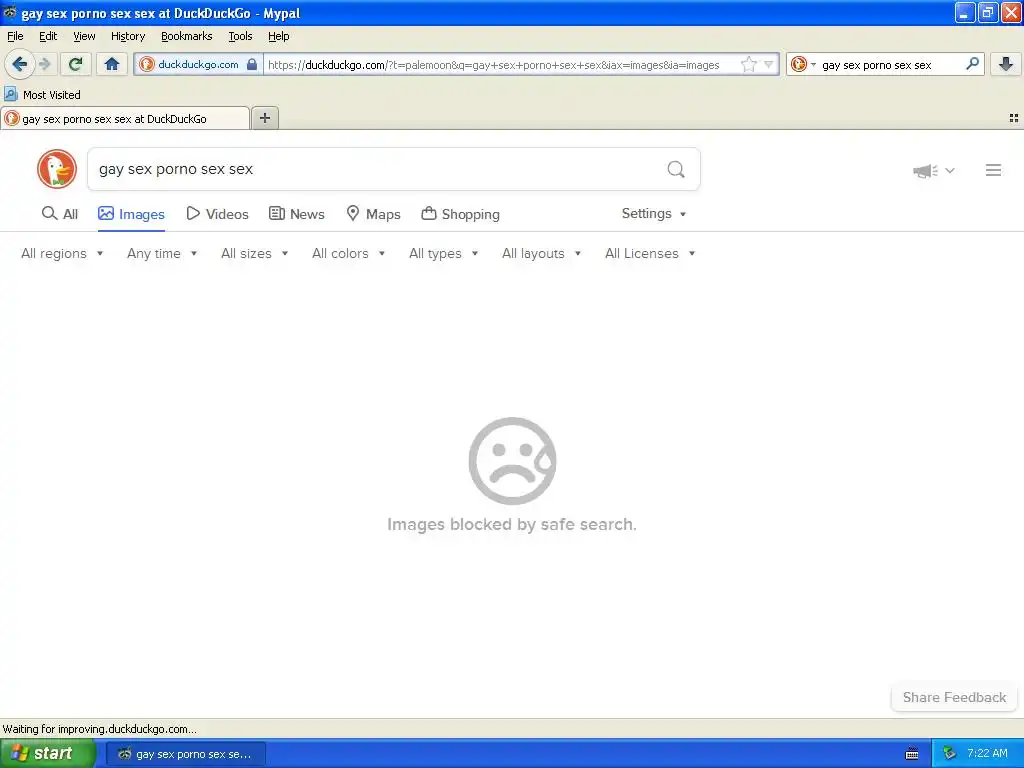This screenshot has height=768, width=1024.
Task: Click the Mypal taskbar window button
Action: coord(186,754)
